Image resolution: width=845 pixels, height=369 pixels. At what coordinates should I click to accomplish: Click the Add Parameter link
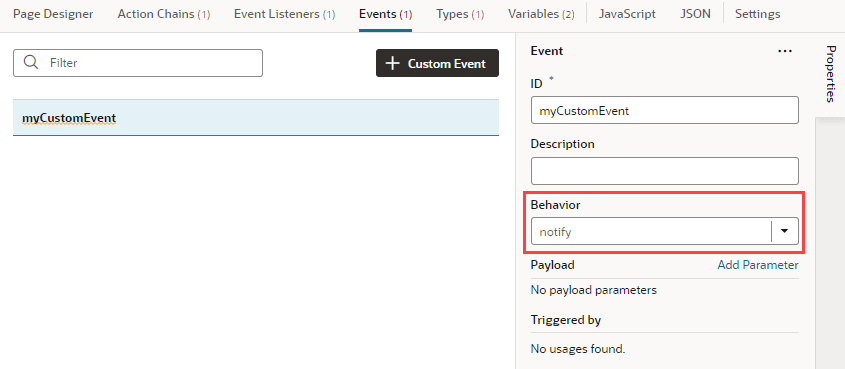(758, 264)
